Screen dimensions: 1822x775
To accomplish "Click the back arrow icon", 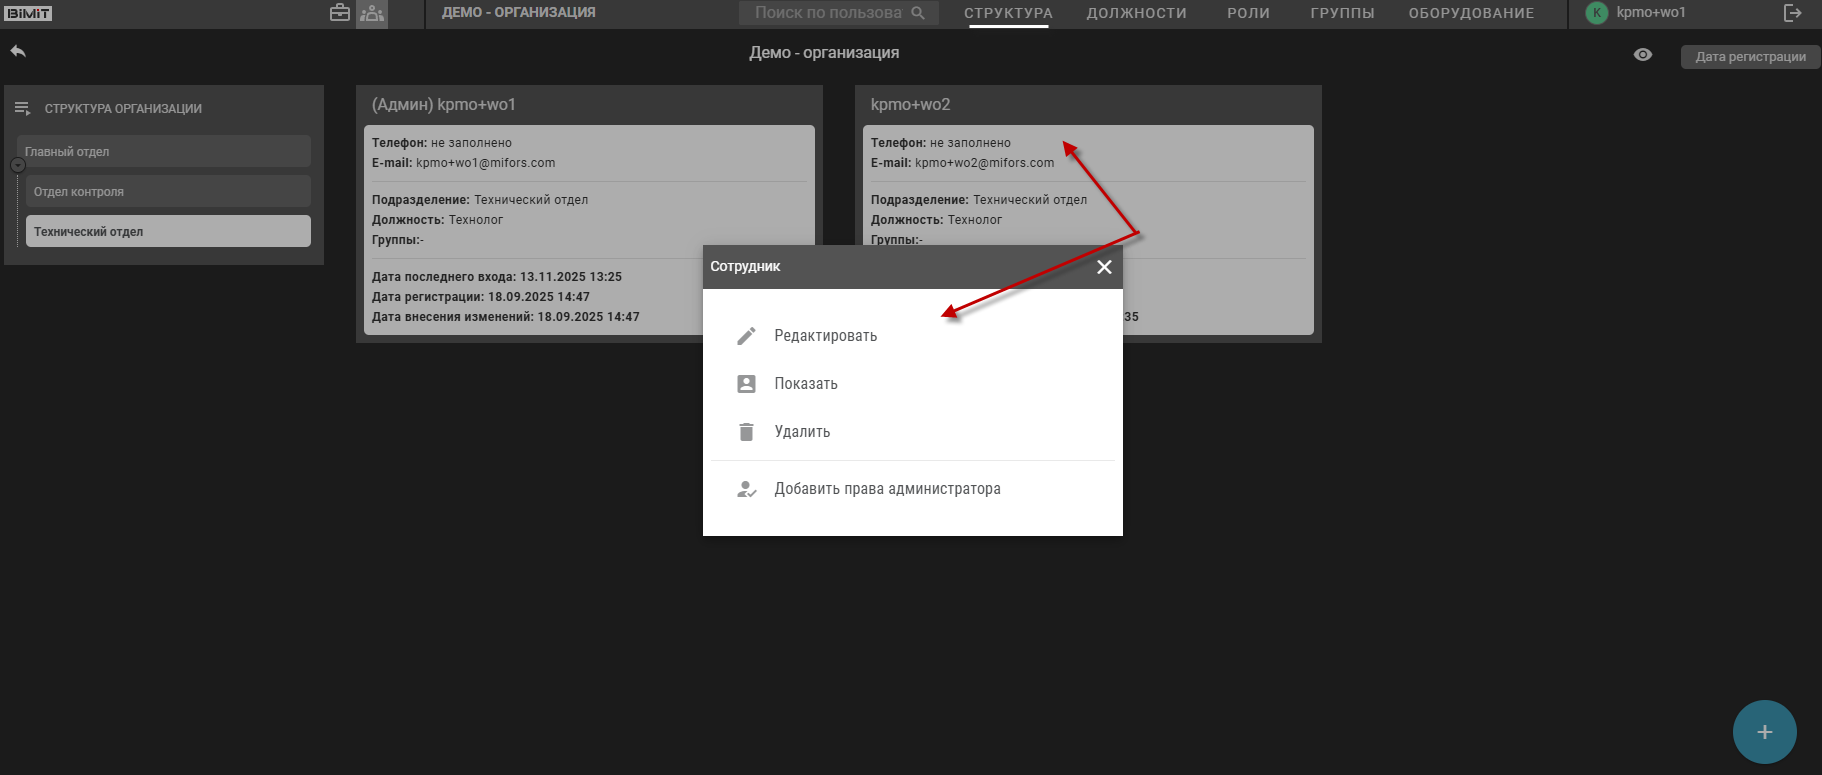I will pos(18,51).
